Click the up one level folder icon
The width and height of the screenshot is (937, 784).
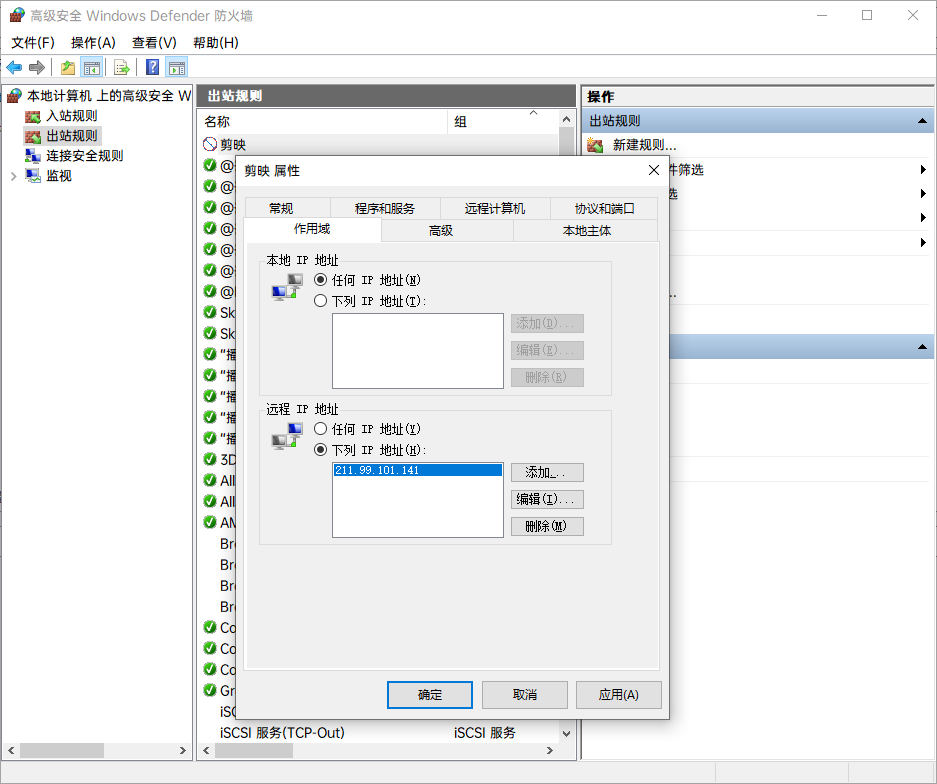(67, 67)
